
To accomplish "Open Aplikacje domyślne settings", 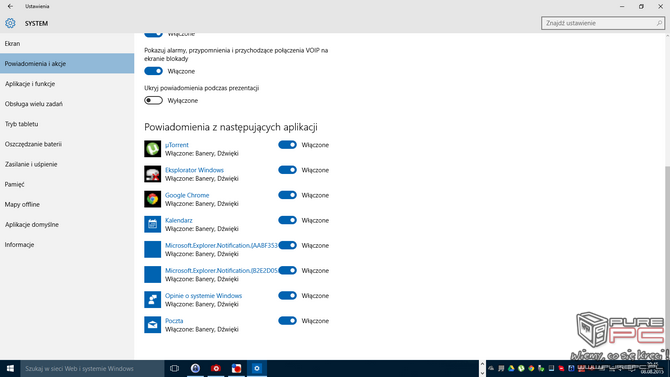I will click(x=67, y=224).
